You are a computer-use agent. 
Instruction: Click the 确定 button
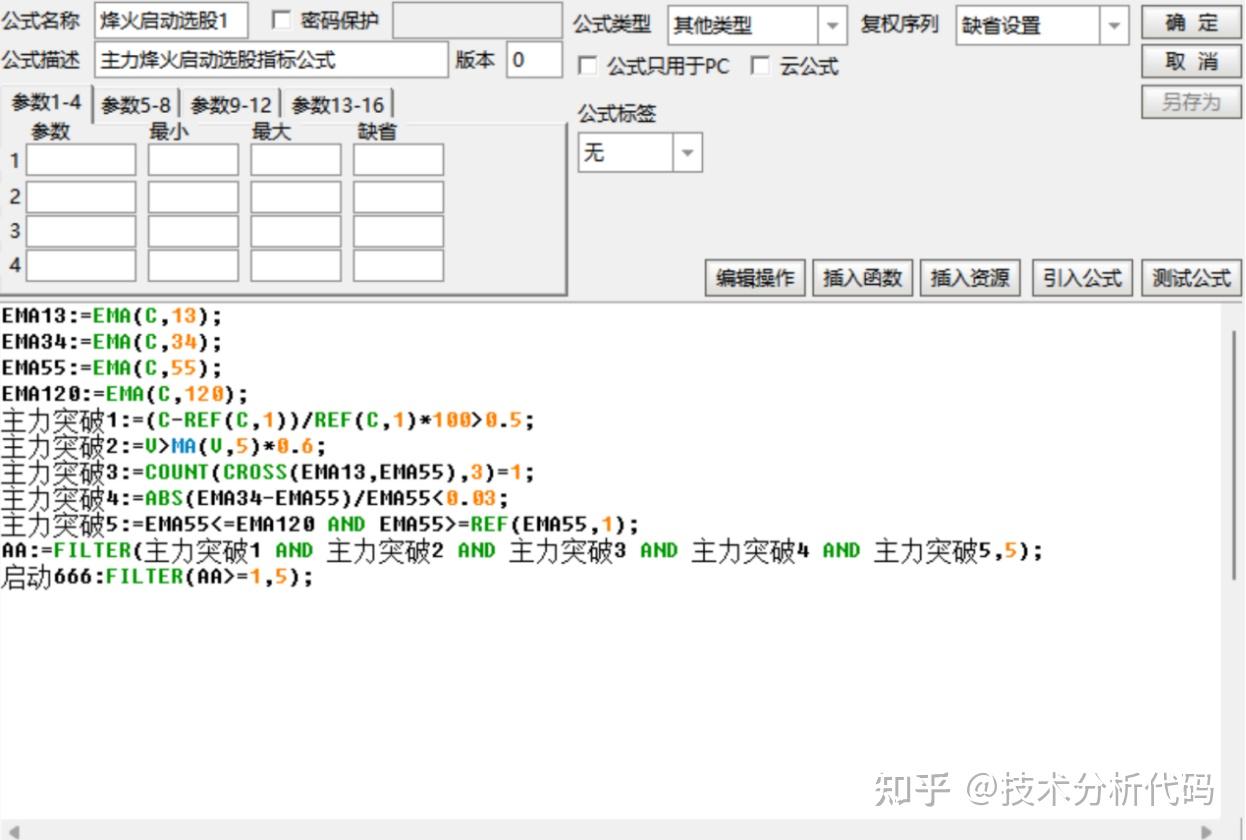(x=1192, y=23)
